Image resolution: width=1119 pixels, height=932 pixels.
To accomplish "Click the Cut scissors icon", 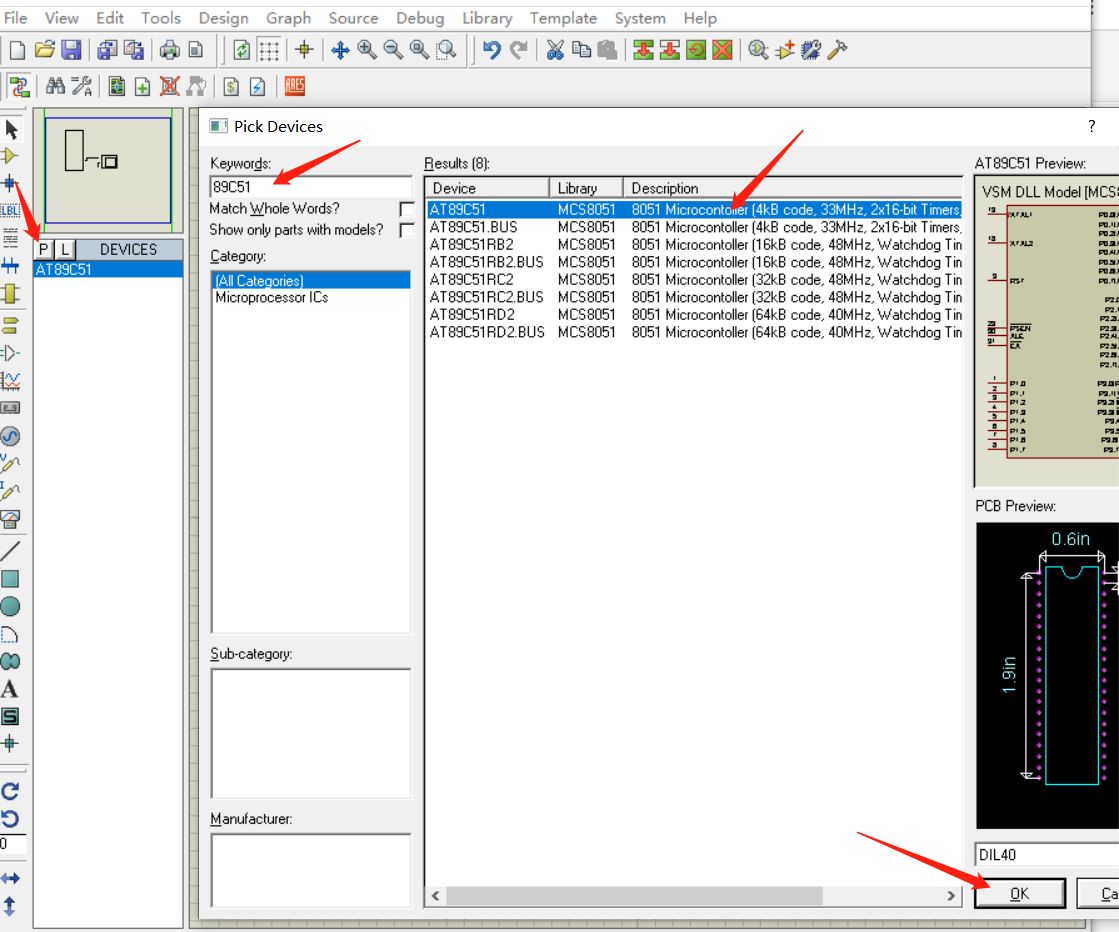I will coord(555,50).
